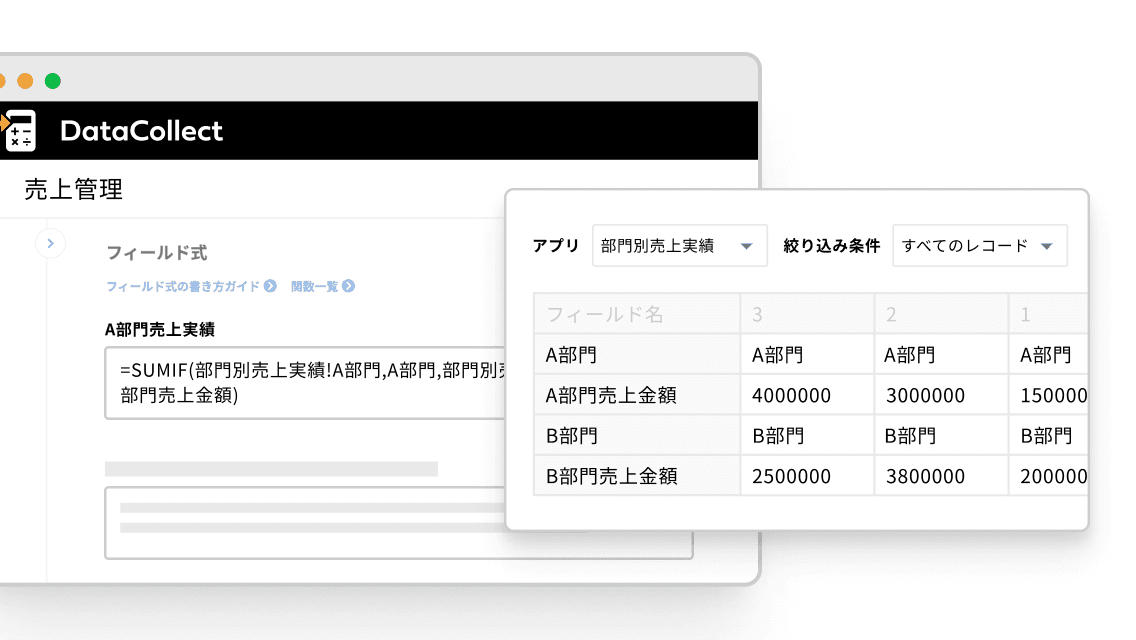This screenshot has width=1136, height=640.
Task: Click the dropdown arrow on the 絞り込み条件 selector
Action: point(1048,245)
